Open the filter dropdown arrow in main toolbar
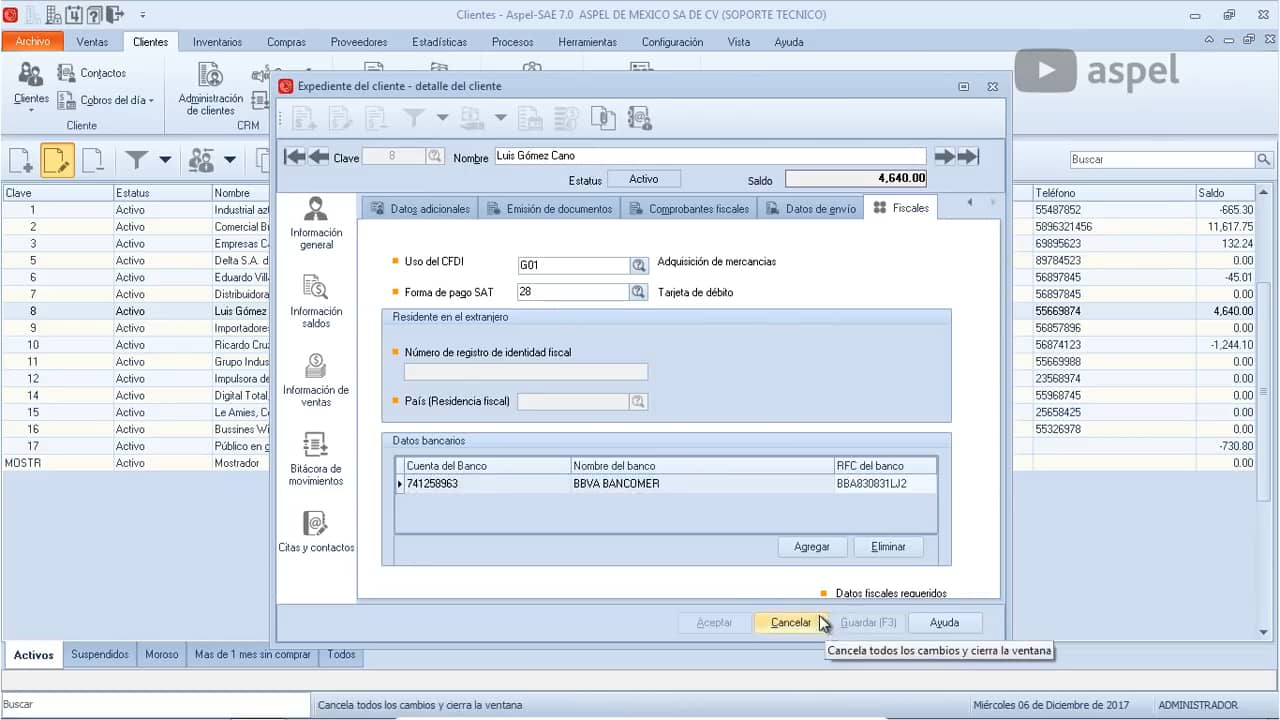 pos(165,160)
